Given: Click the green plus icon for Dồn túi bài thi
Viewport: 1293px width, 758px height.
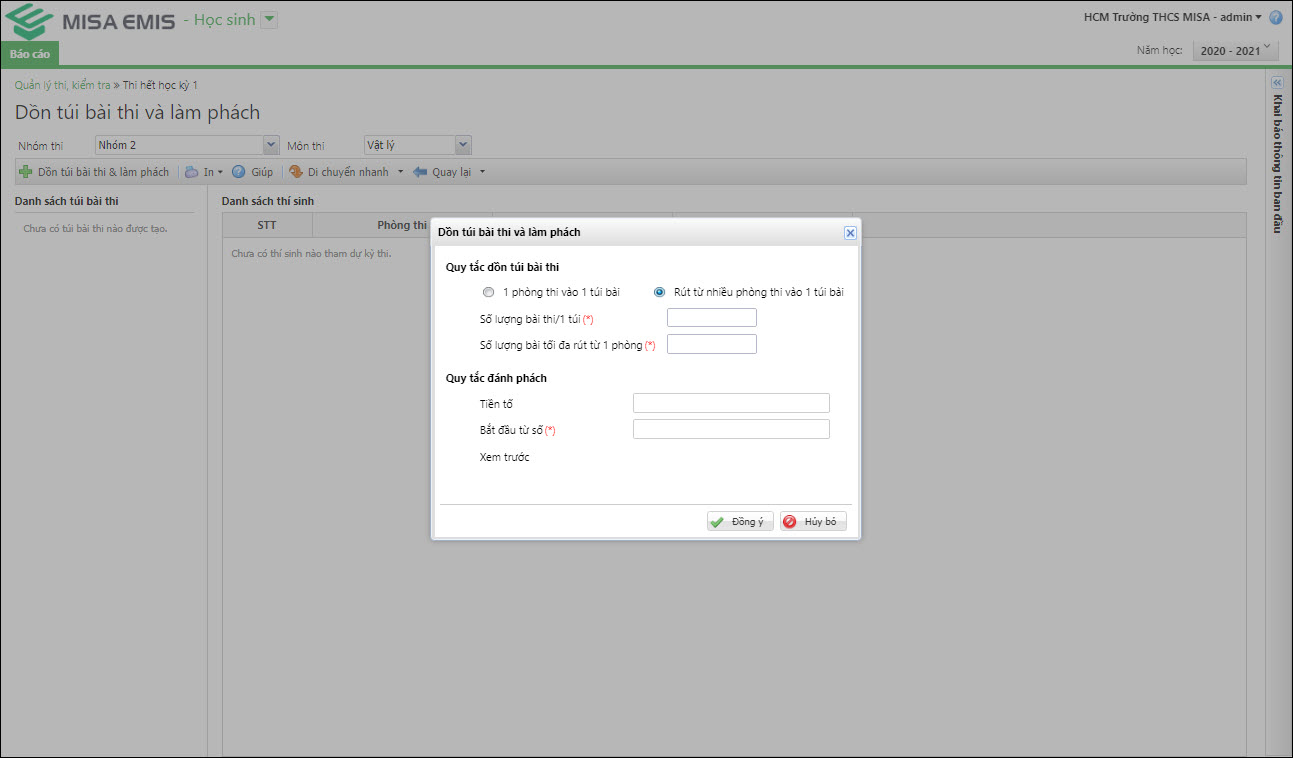Looking at the screenshot, I should (x=26, y=172).
